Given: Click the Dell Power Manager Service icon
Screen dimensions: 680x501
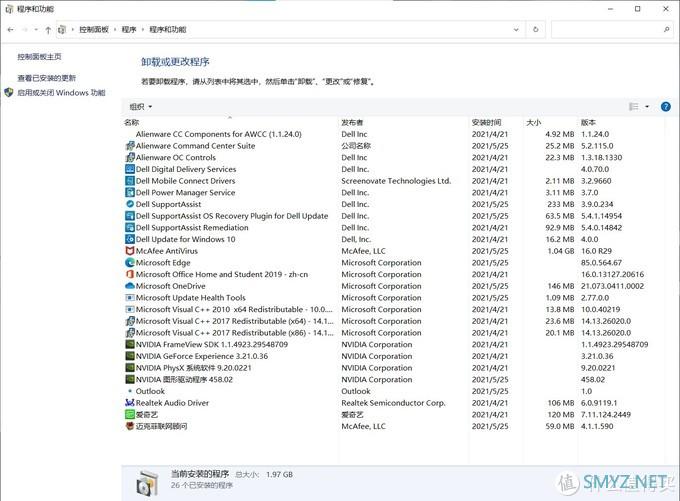Looking at the screenshot, I should point(130,193).
